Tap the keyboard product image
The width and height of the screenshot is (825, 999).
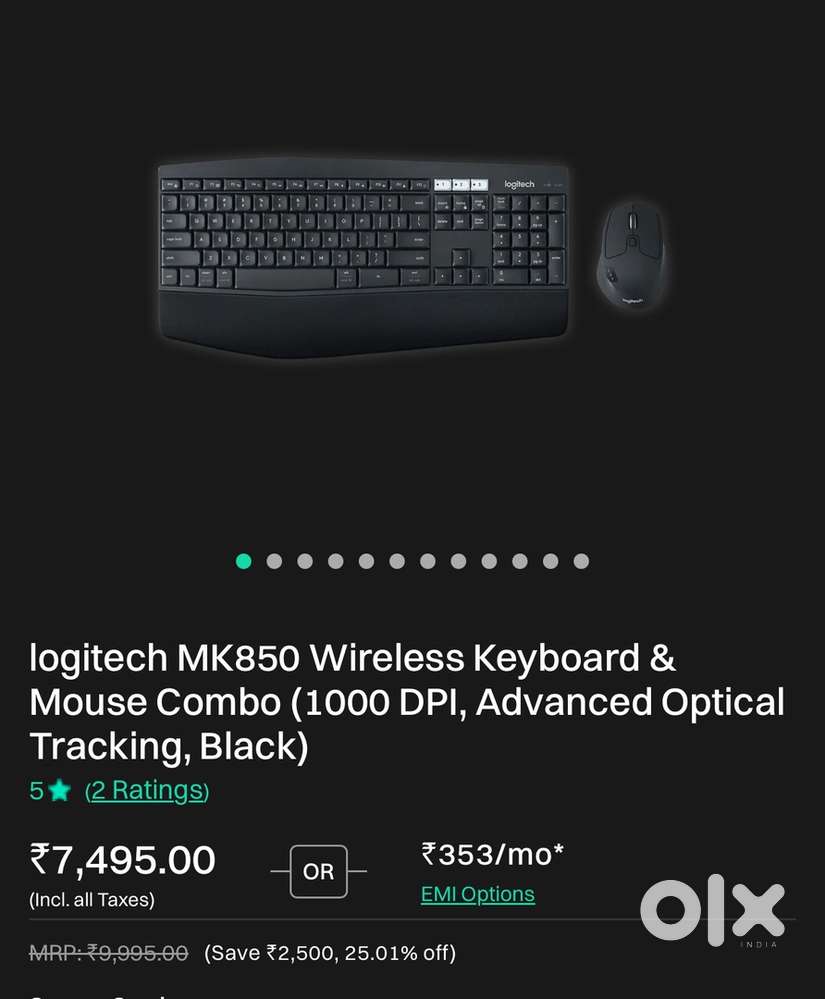point(363,257)
